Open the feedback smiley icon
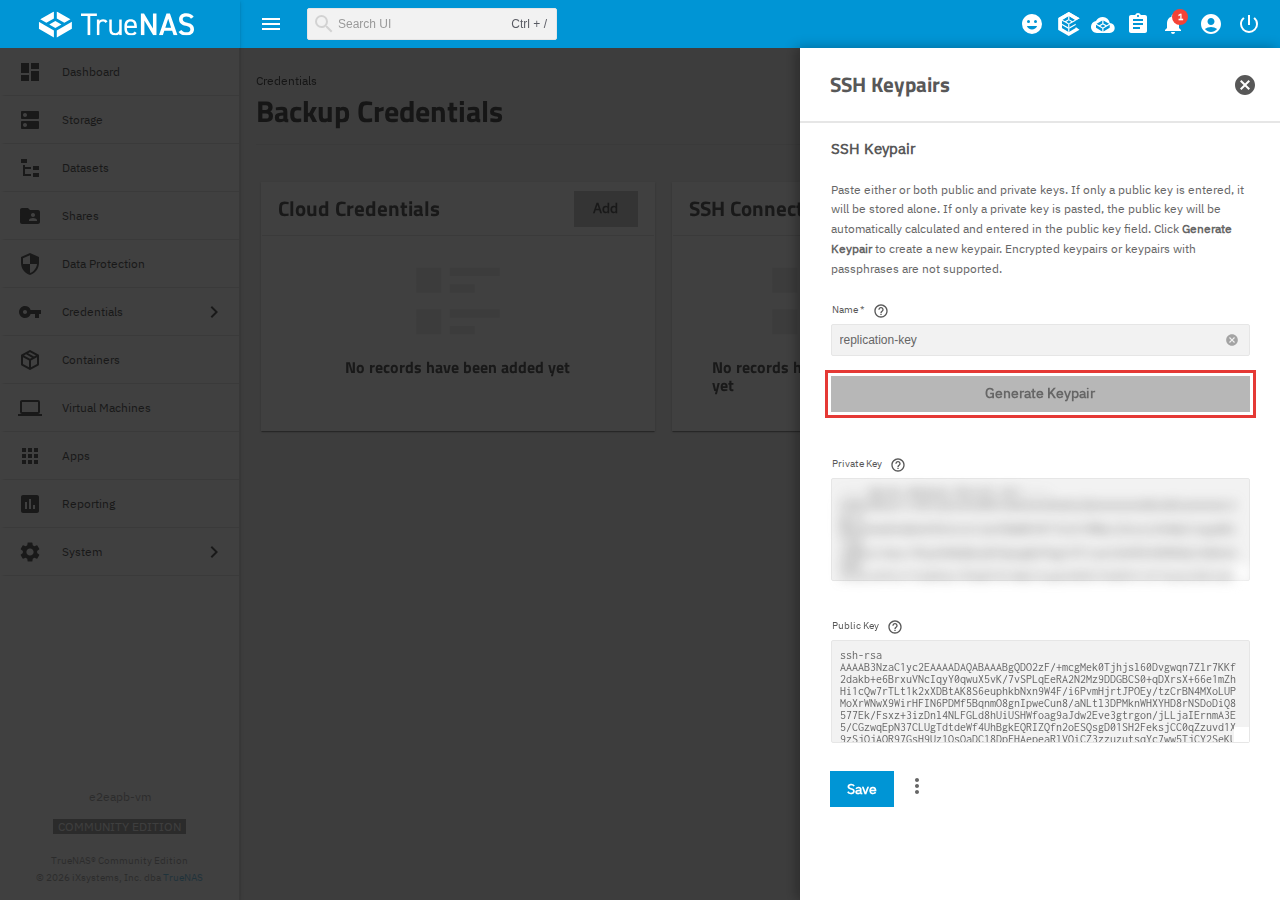The image size is (1280, 900). (1032, 24)
